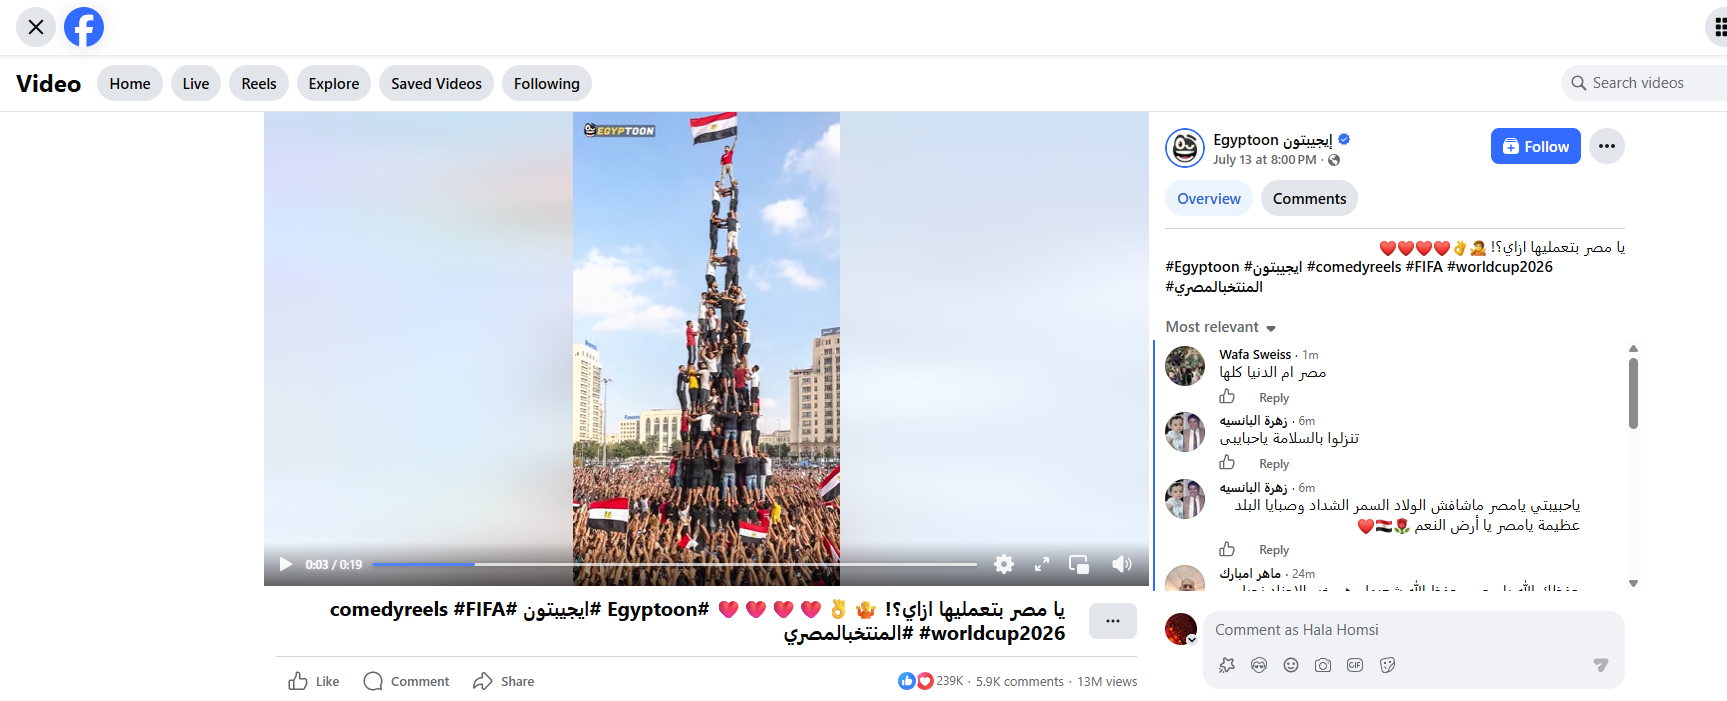The height and width of the screenshot is (701, 1727).
Task: Open Wafa Sweiss profile name
Action: coord(1255,354)
